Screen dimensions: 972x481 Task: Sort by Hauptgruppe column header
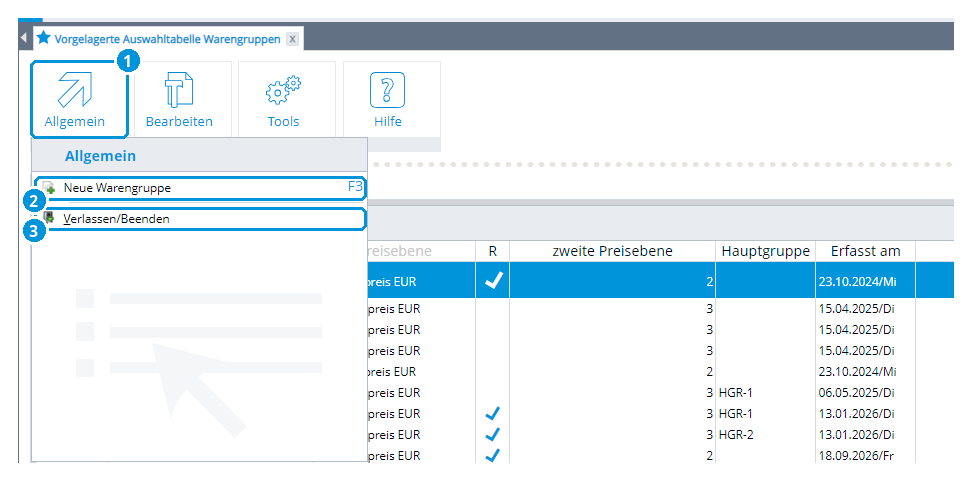(x=766, y=251)
